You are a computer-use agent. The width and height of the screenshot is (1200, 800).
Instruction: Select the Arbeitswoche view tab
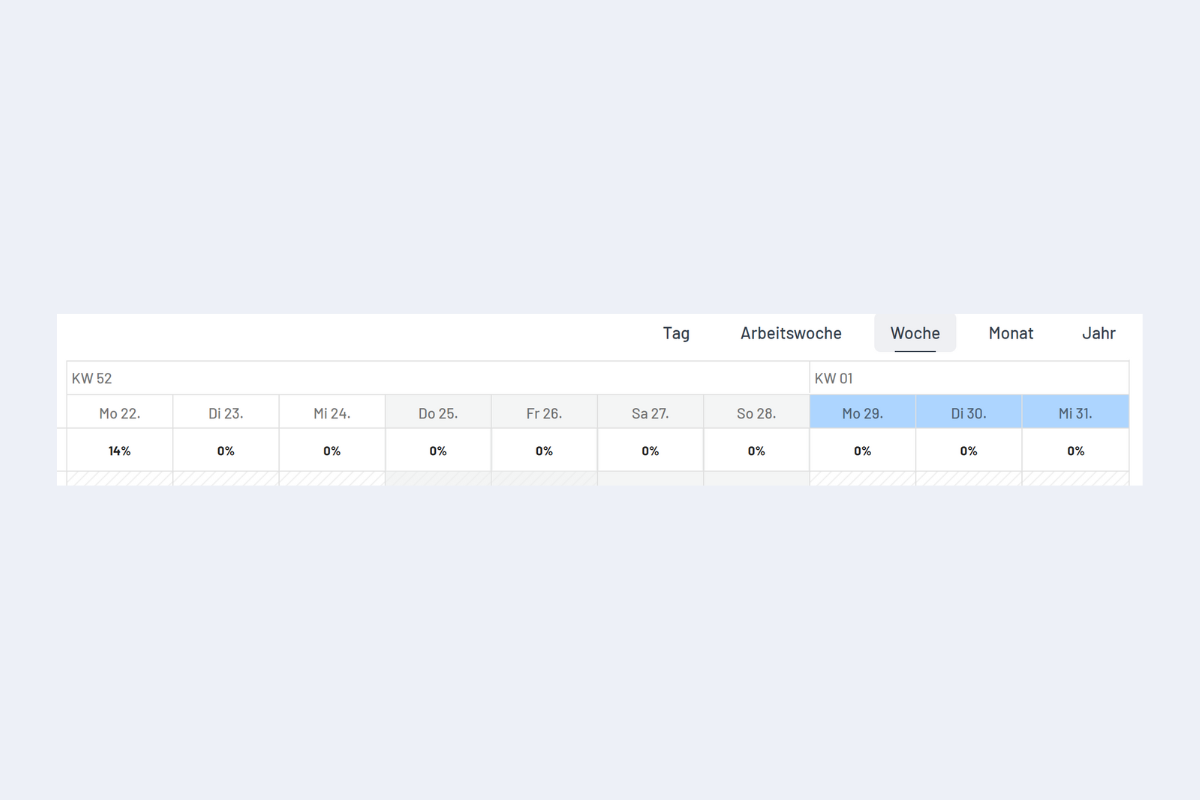point(791,333)
